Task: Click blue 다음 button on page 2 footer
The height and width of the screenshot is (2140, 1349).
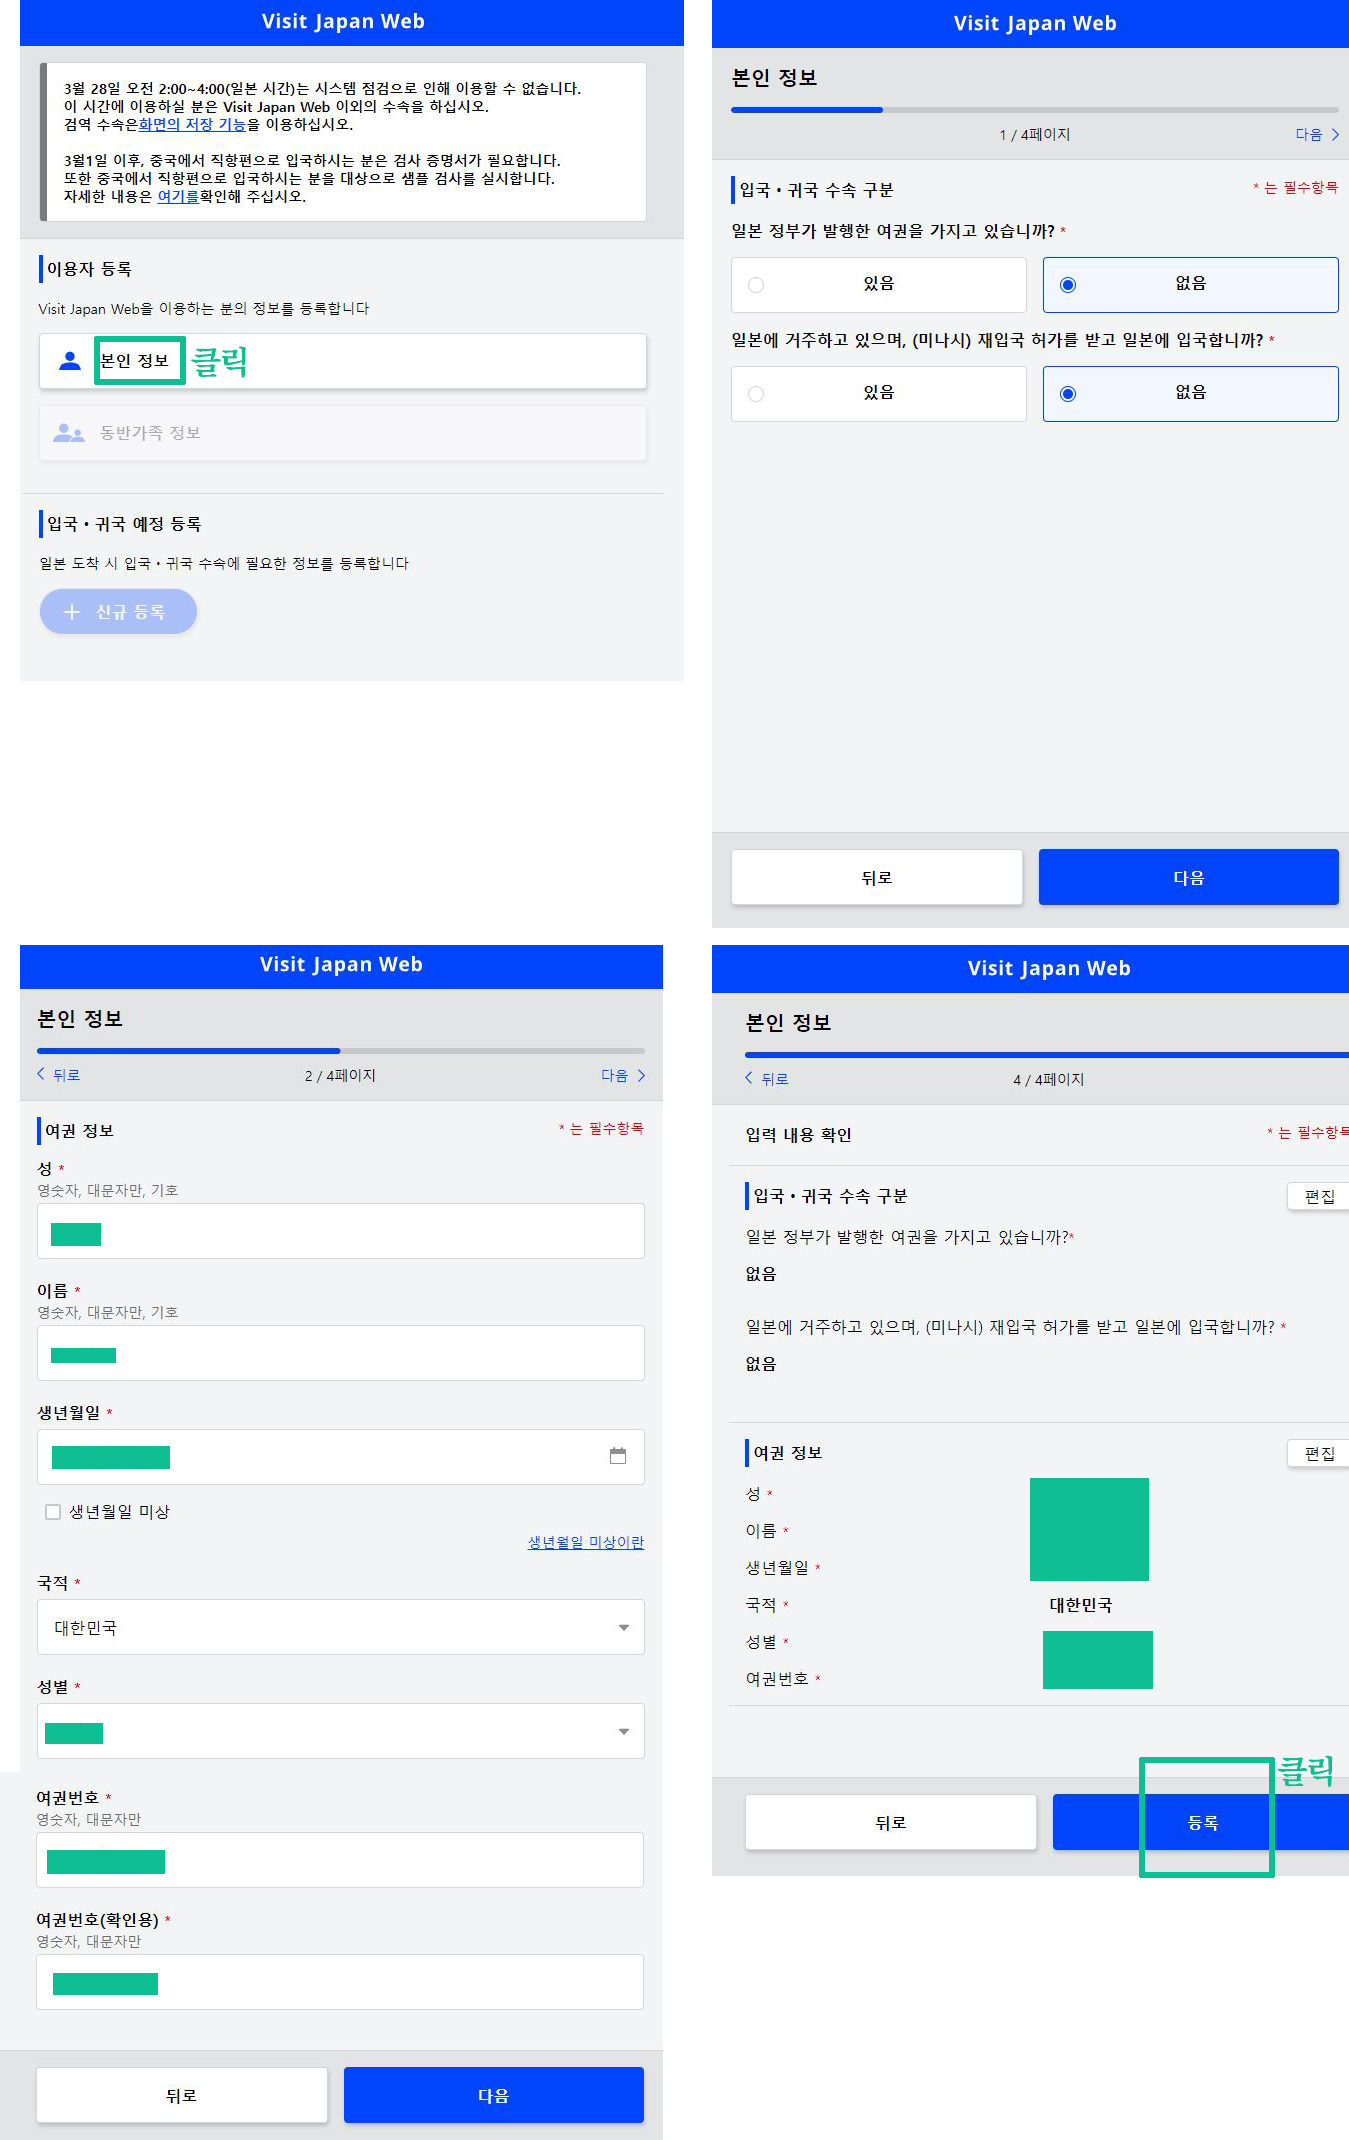Action: [494, 2095]
